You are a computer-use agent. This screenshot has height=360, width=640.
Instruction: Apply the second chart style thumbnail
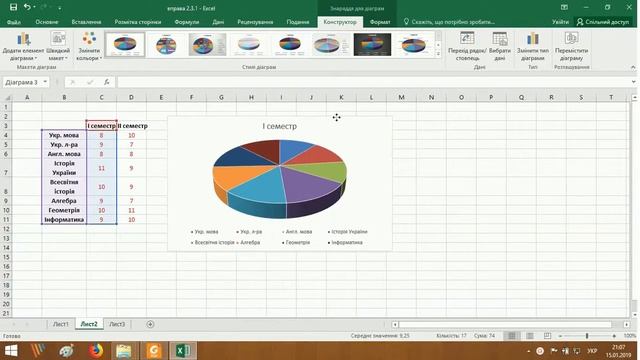[x=166, y=44]
